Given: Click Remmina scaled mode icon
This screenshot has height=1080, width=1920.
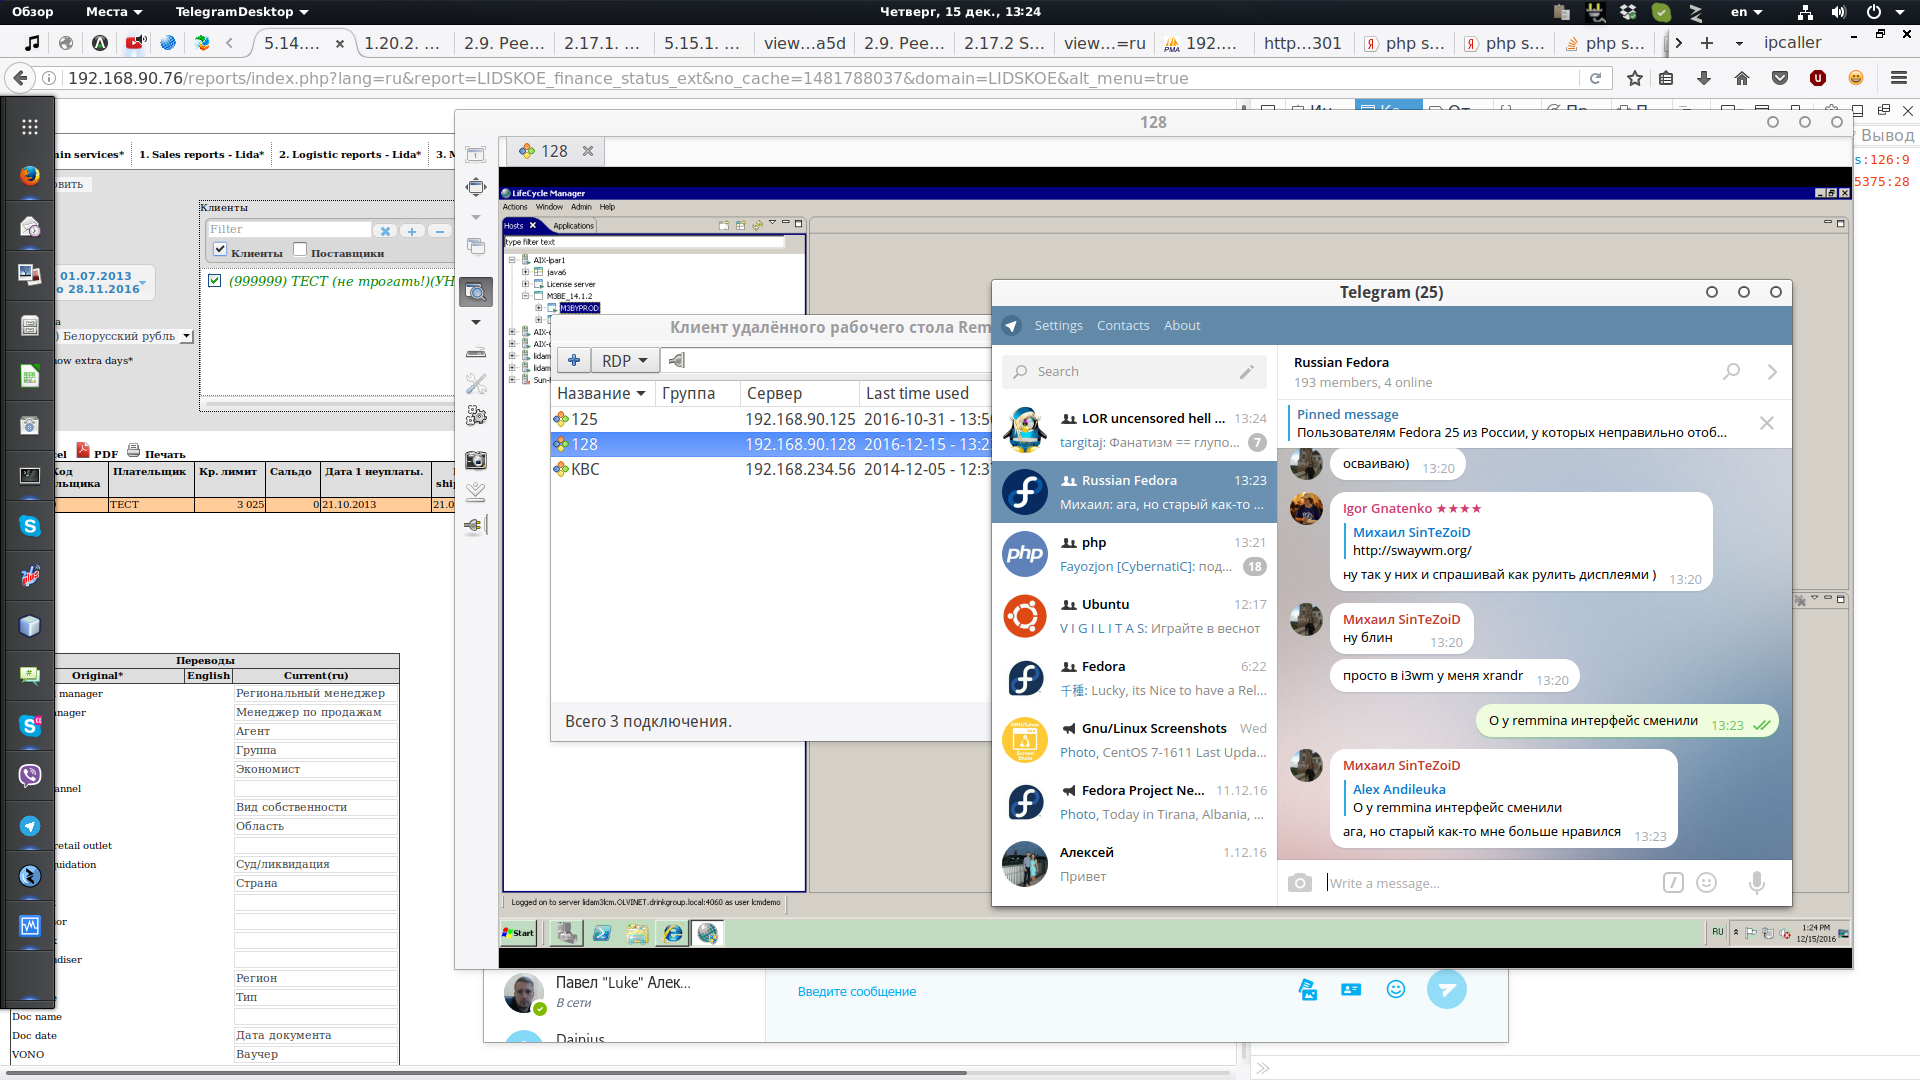Looking at the screenshot, I should 476,292.
